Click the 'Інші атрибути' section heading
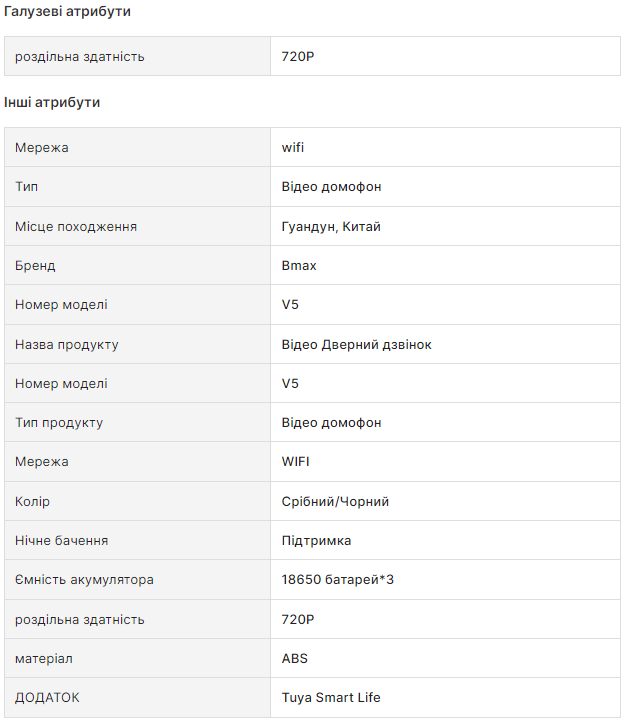 point(52,102)
